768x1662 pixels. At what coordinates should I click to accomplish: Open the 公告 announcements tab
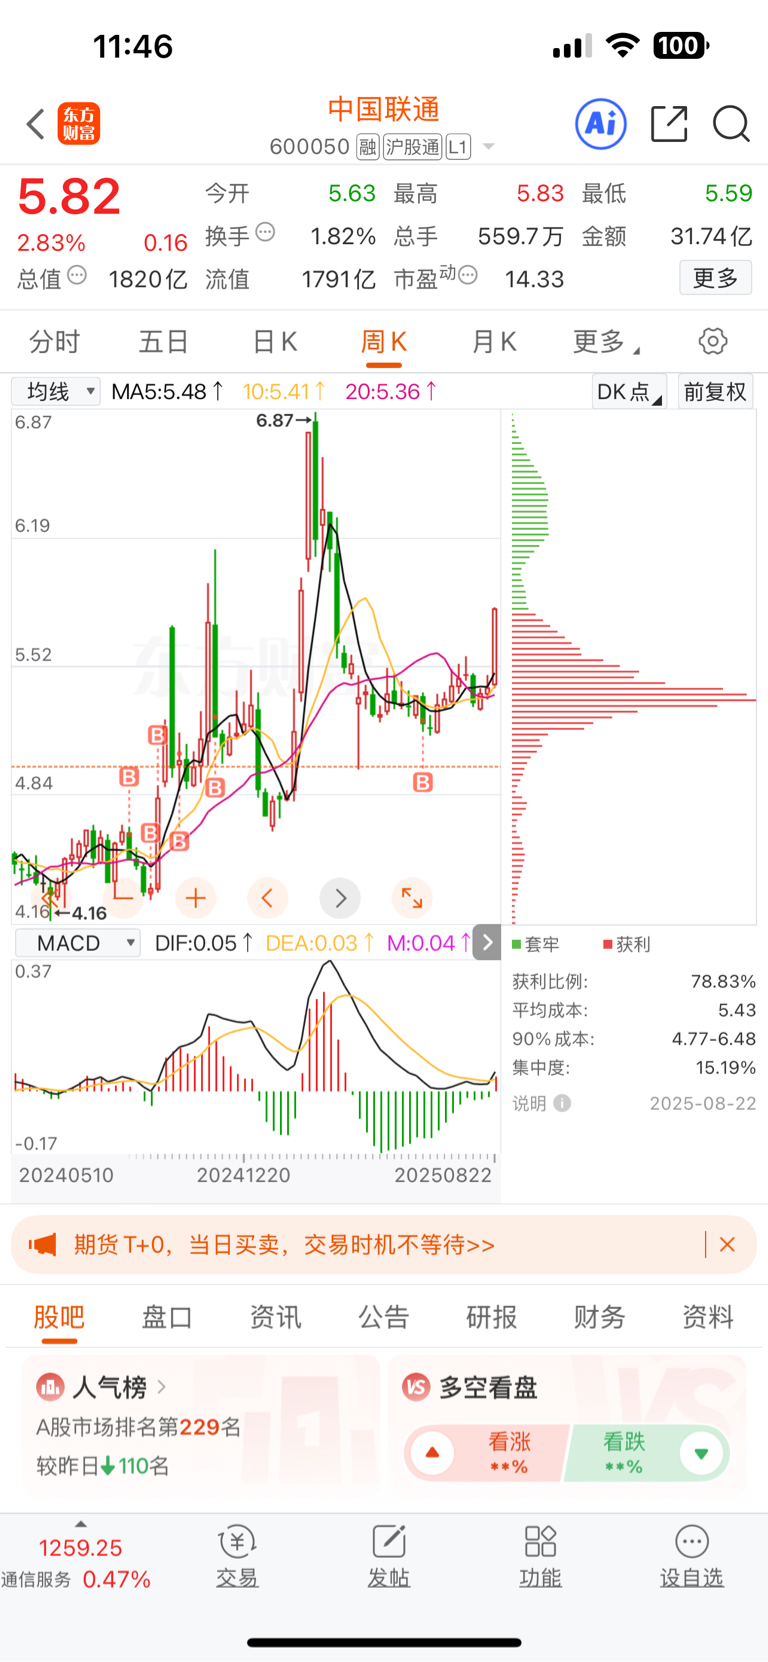[384, 1317]
